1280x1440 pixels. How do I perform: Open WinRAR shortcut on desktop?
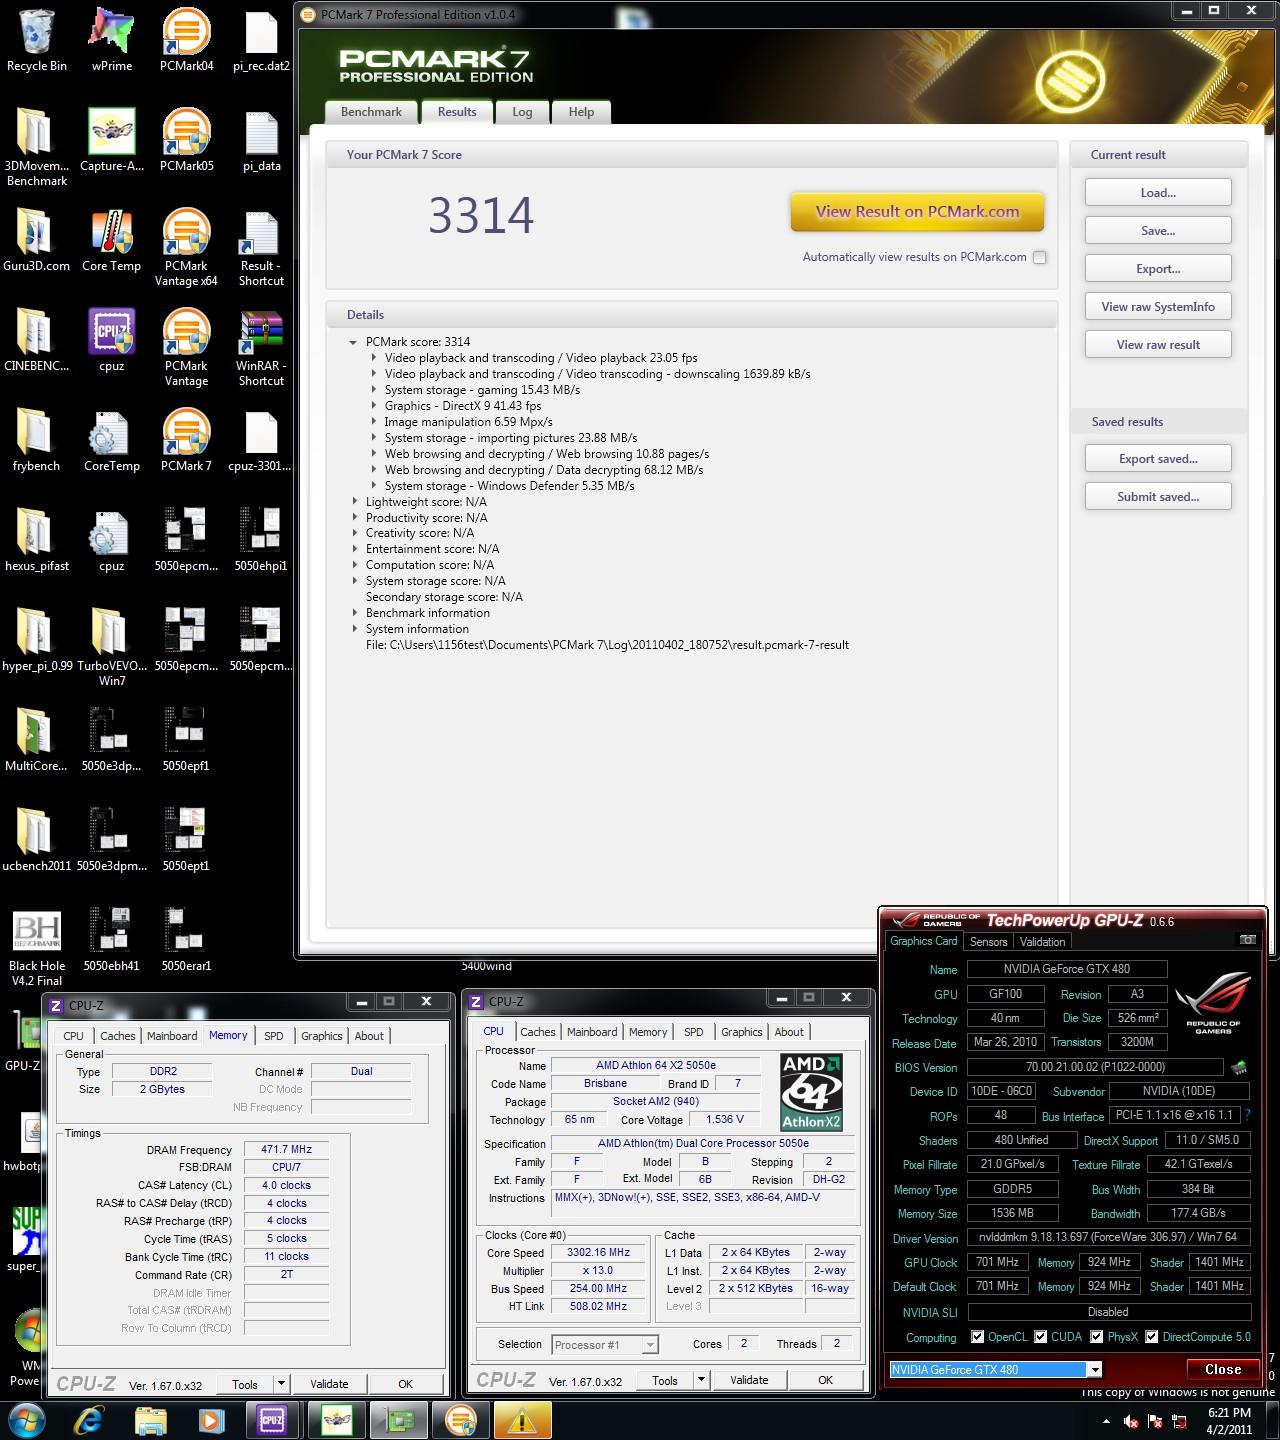(x=261, y=347)
